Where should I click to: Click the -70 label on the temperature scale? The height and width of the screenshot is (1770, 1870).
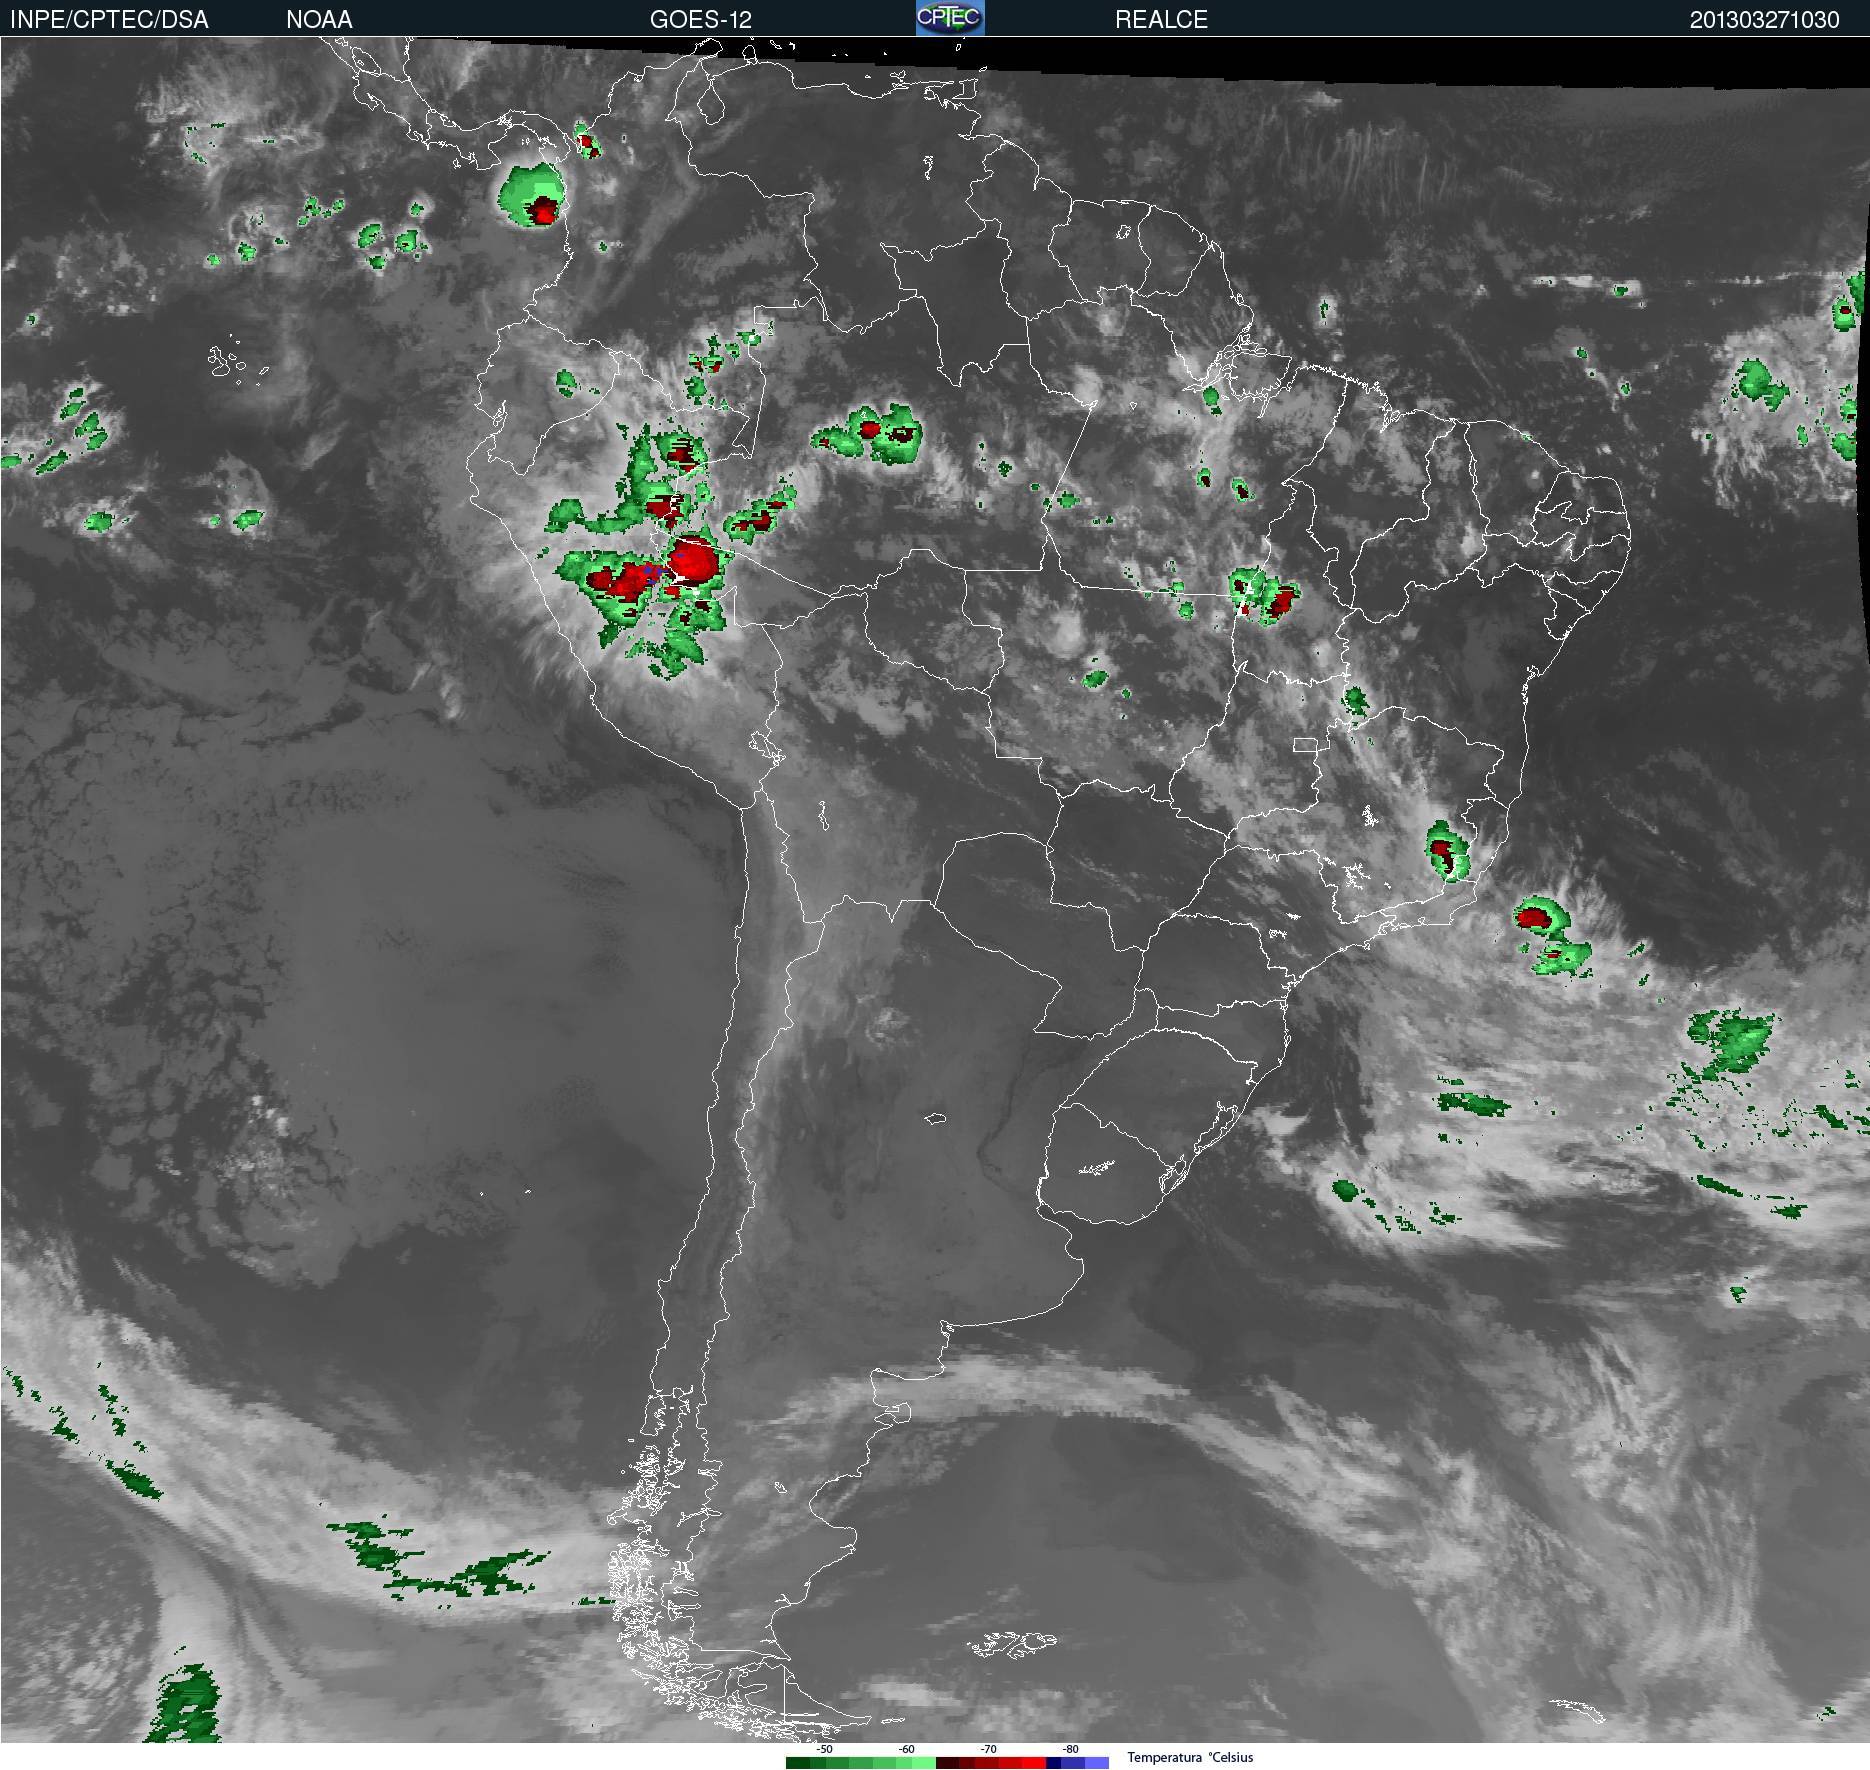coord(988,1749)
